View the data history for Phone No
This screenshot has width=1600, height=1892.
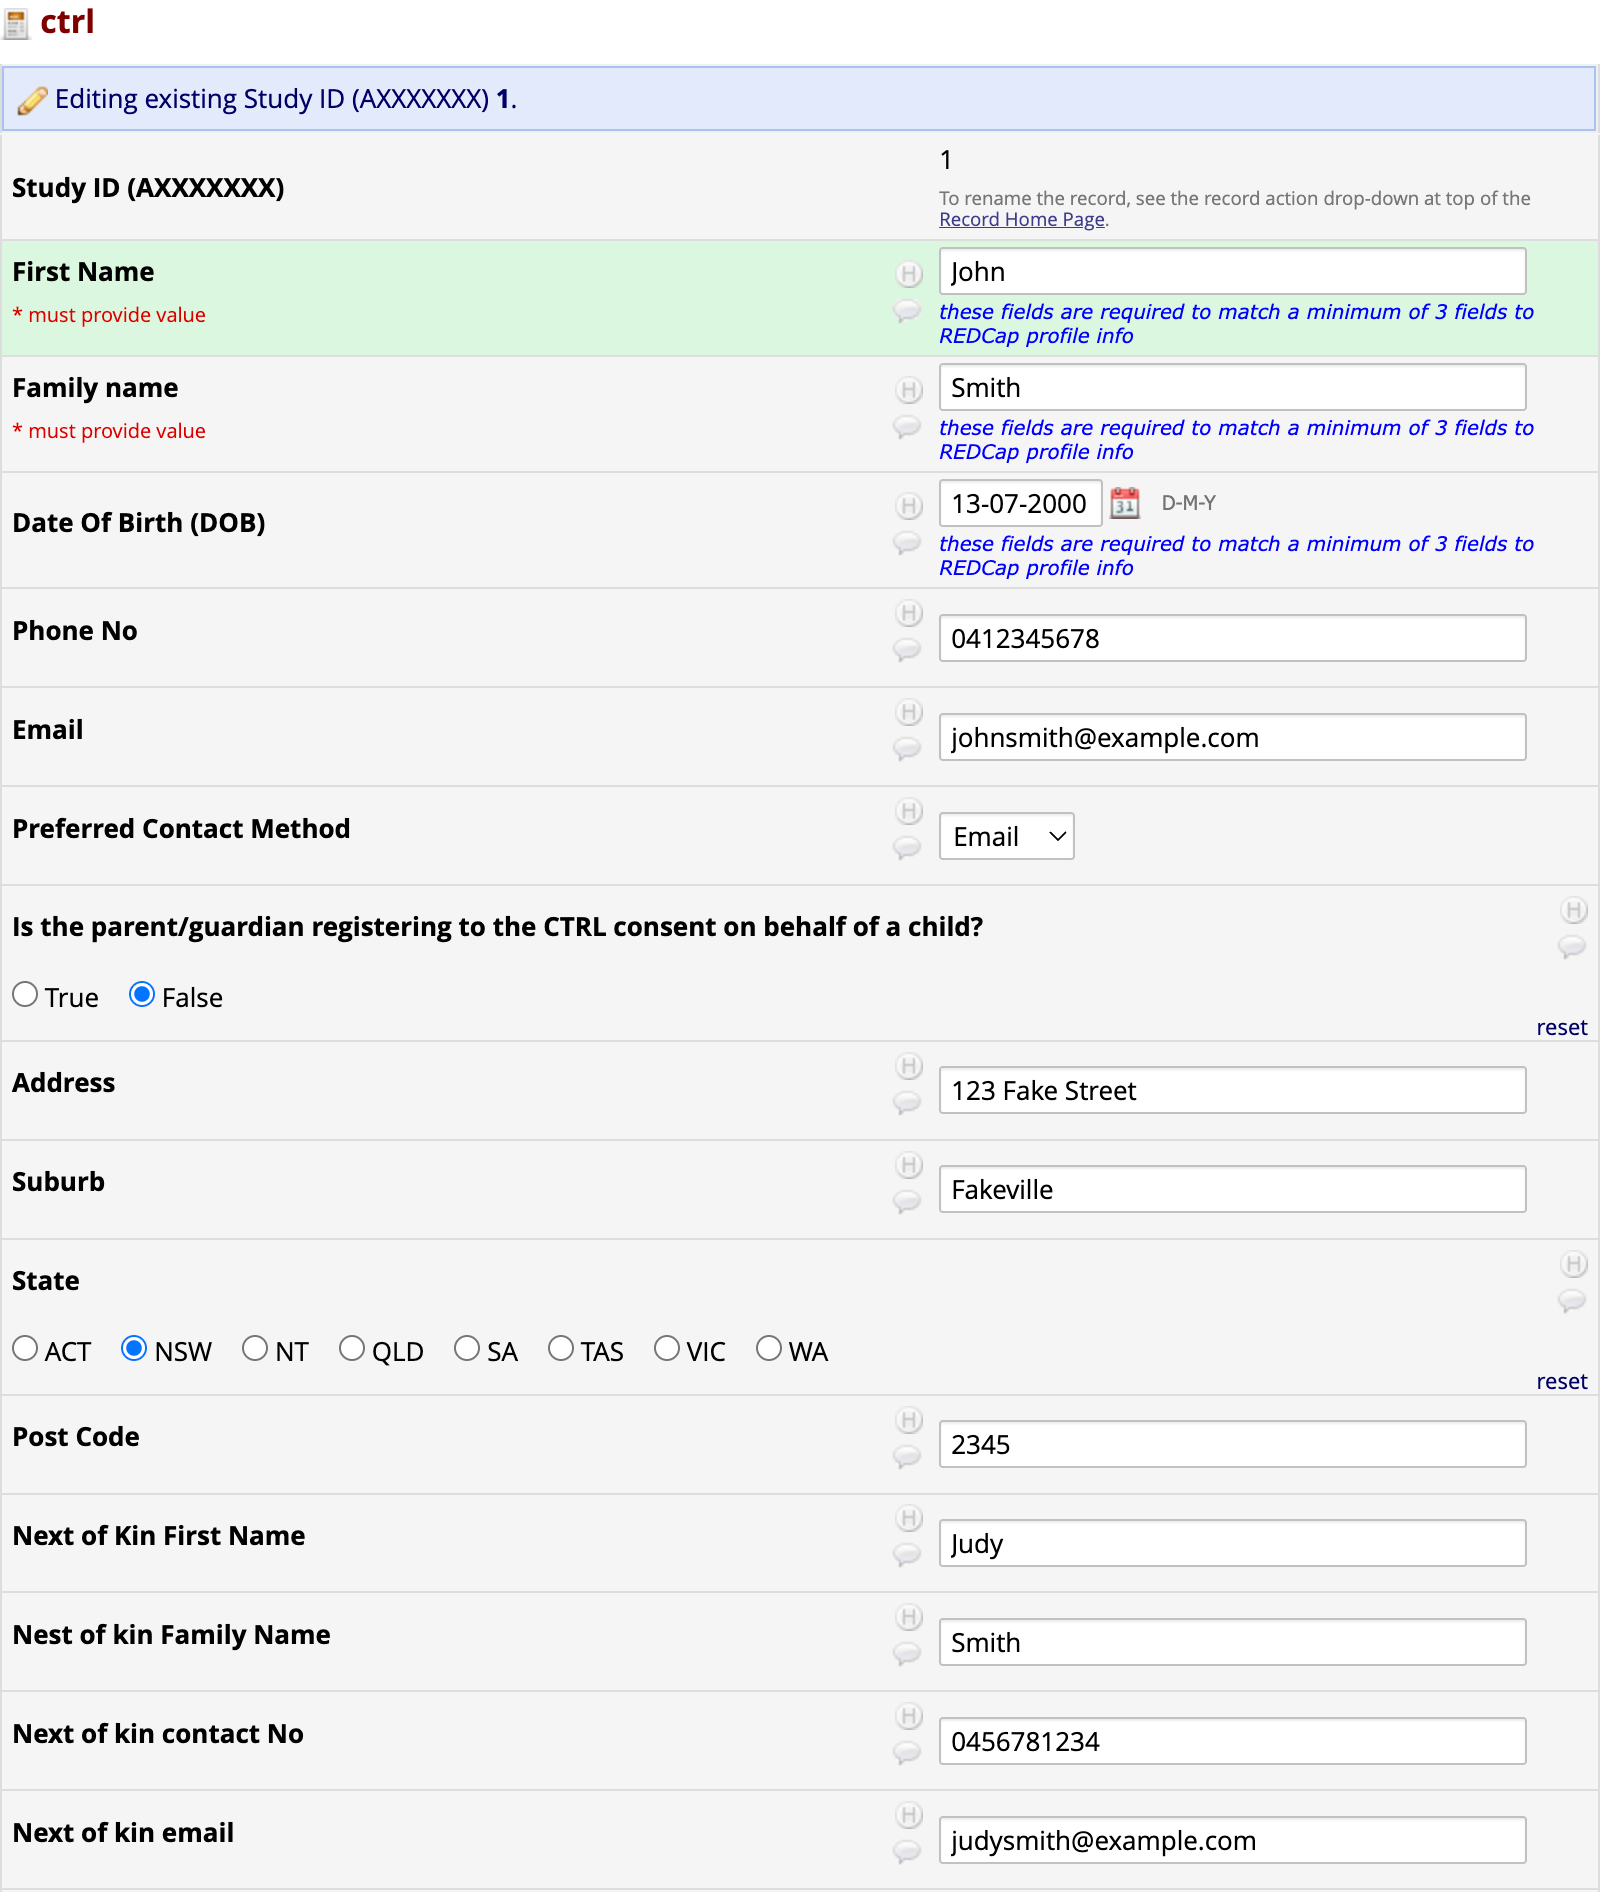pyautogui.click(x=908, y=613)
